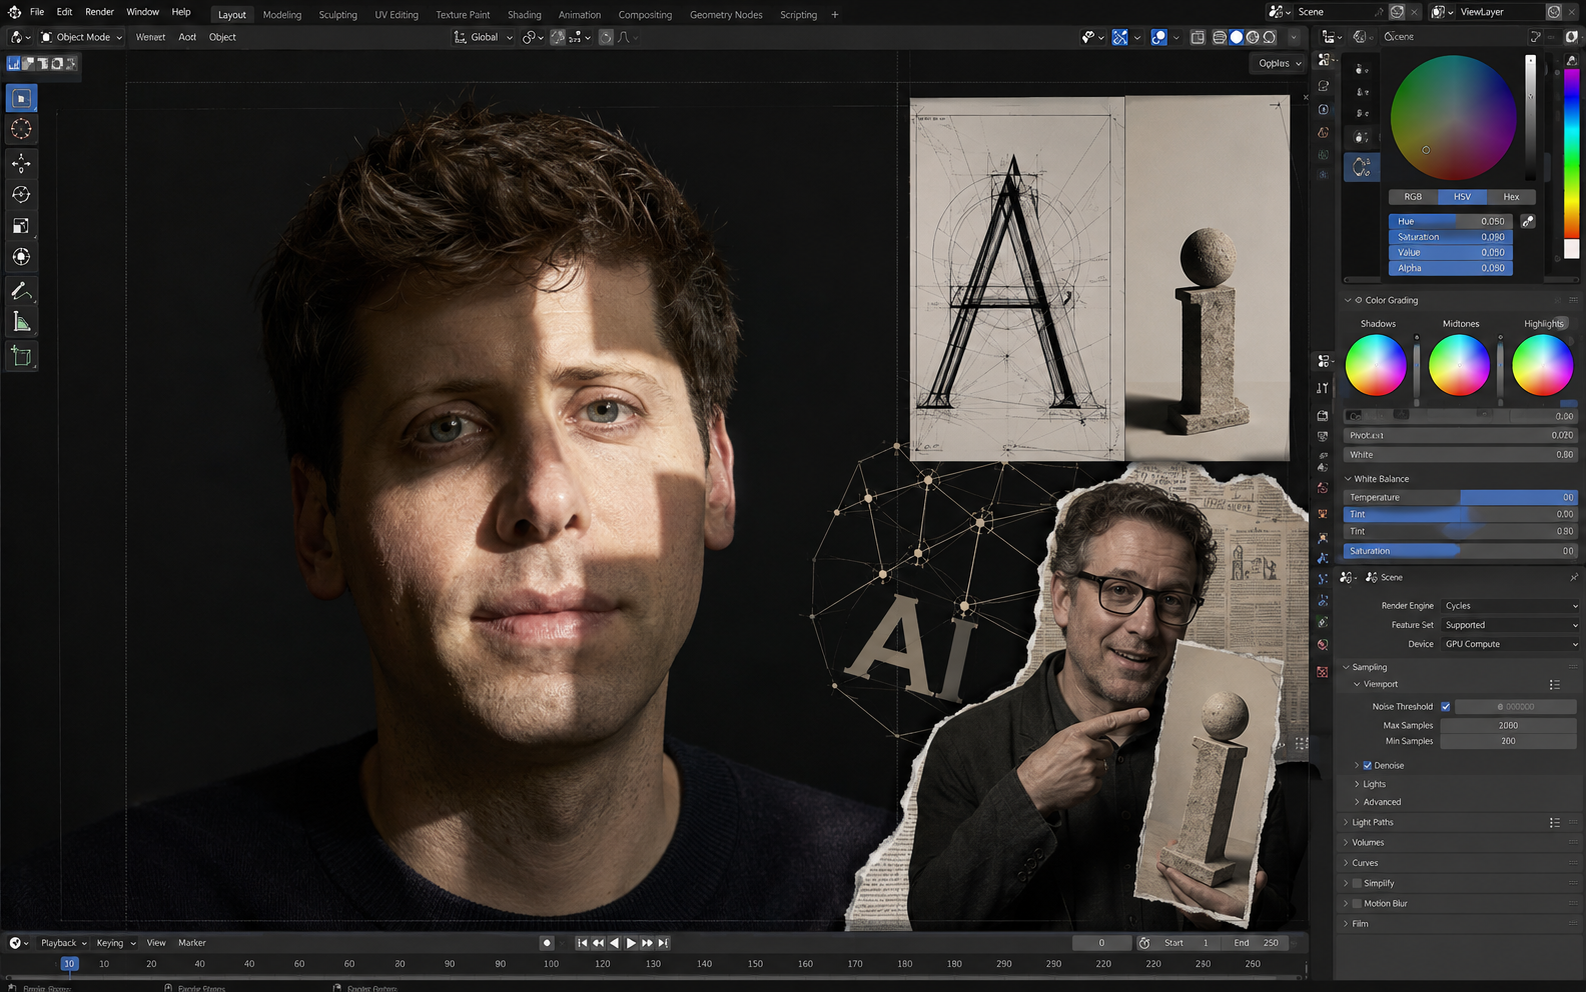Switch to the Geometry Nodes workspace tab

[726, 15]
